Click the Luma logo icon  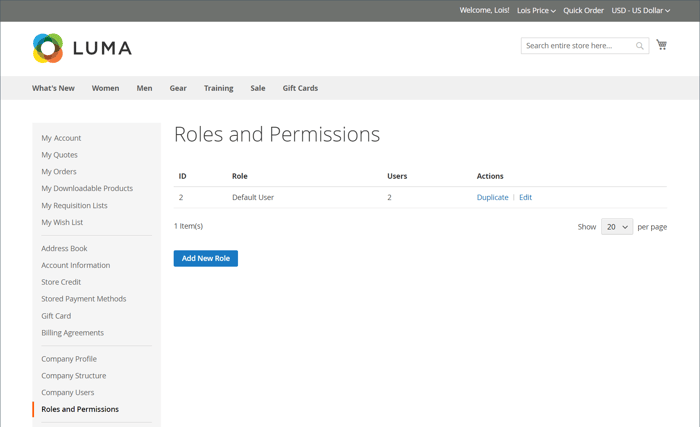(x=47, y=48)
